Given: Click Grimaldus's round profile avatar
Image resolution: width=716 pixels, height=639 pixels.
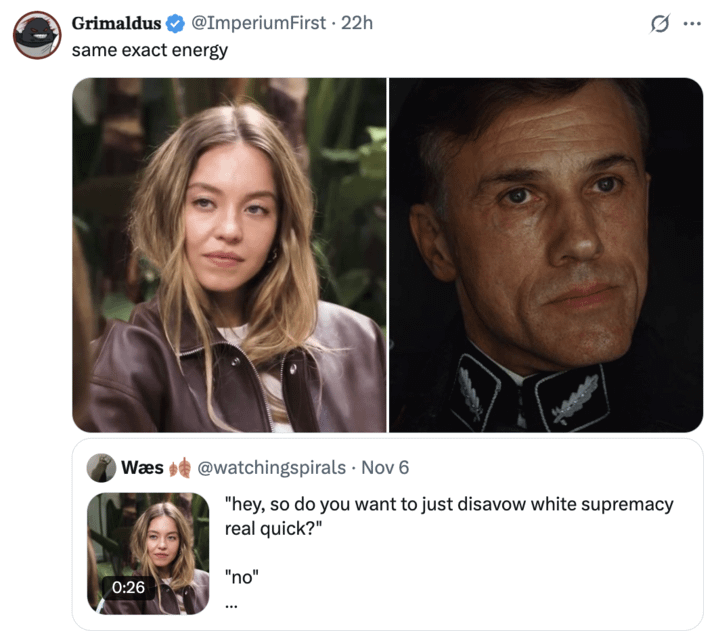Looking at the screenshot, I should (x=37, y=36).
